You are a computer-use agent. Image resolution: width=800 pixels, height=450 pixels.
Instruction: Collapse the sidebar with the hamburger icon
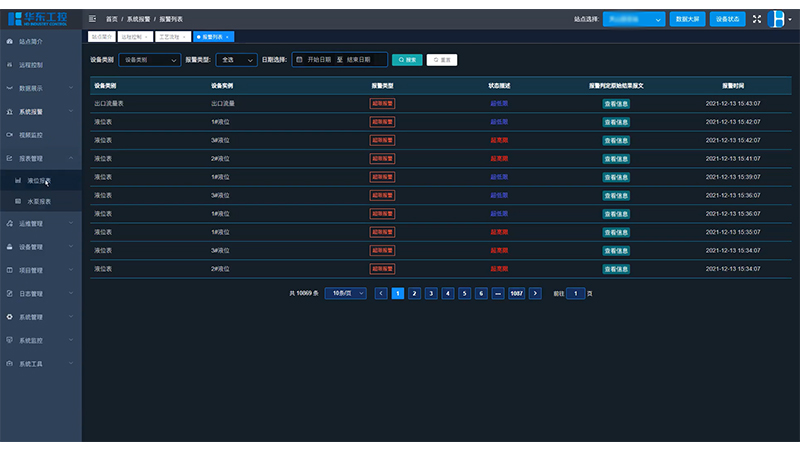click(93, 19)
